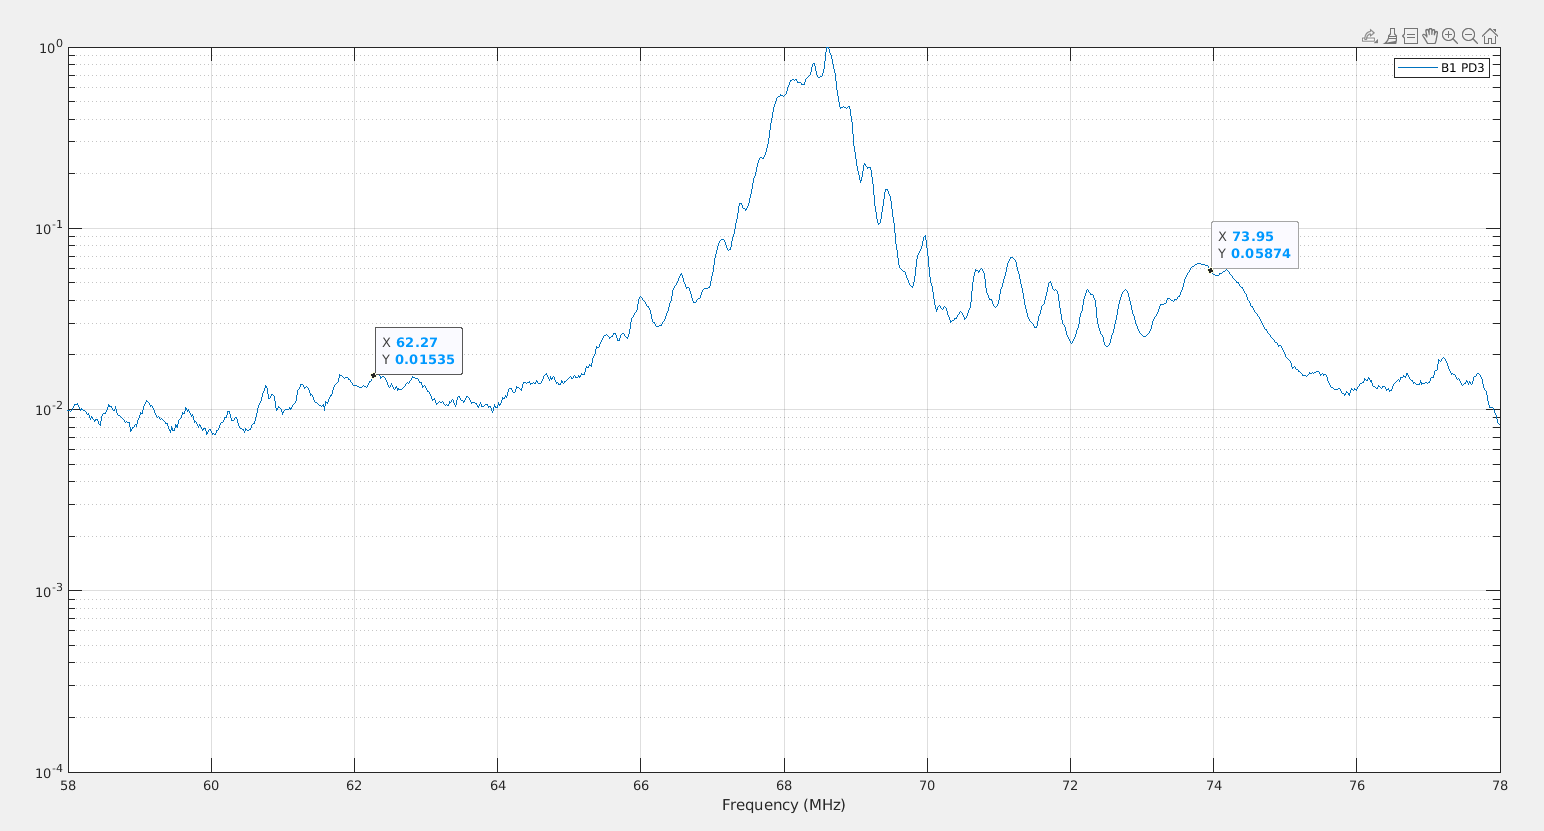
Task: Select the Frequency (MHz) axis label
Action: coord(784,804)
